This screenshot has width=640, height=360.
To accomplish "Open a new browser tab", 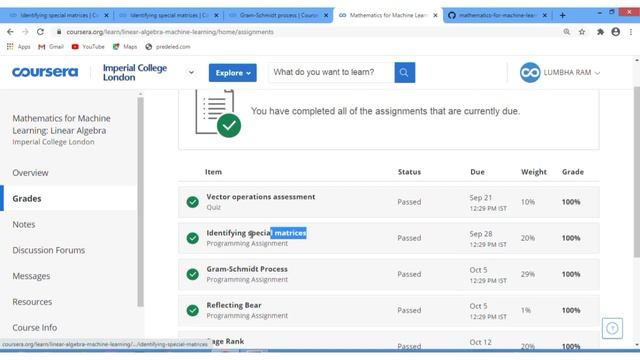I will 562,15.
